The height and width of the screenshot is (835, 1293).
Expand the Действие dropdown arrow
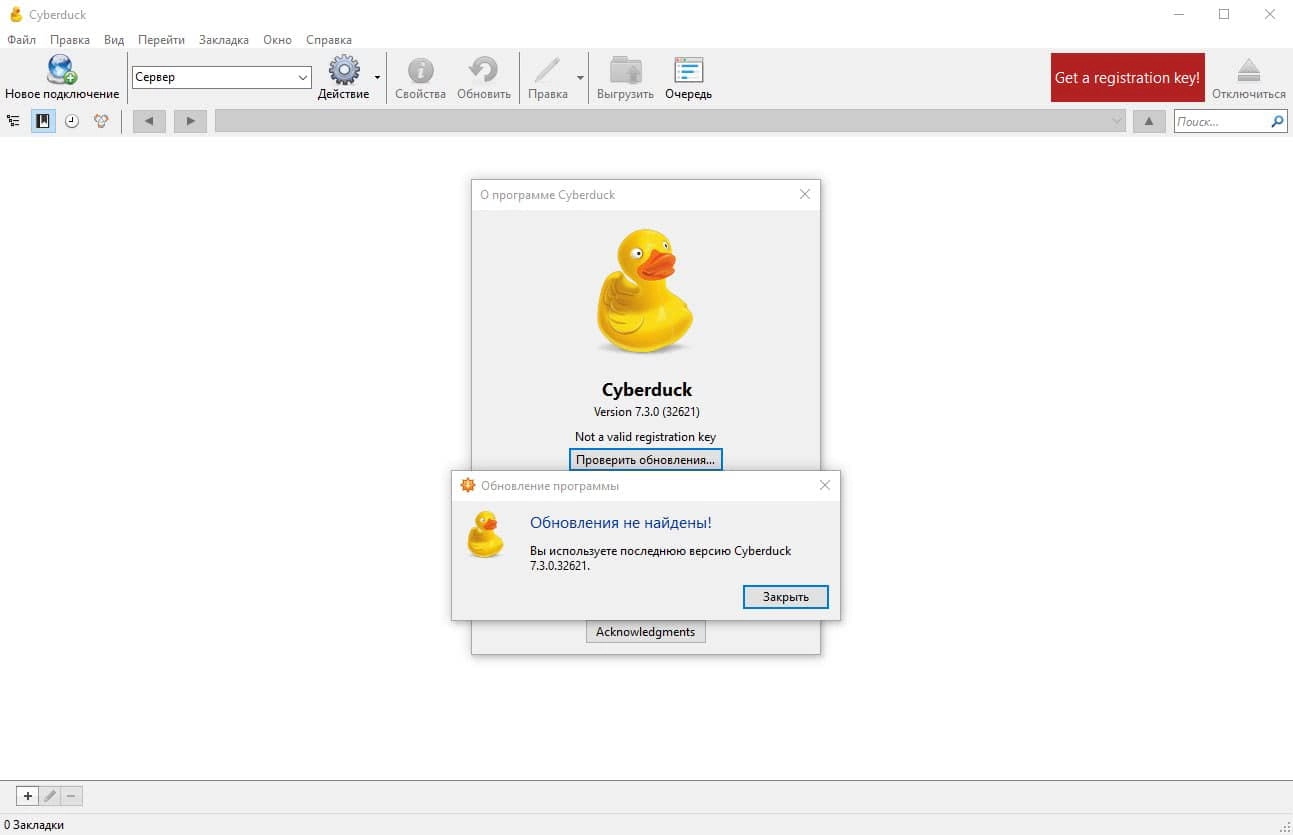377,77
